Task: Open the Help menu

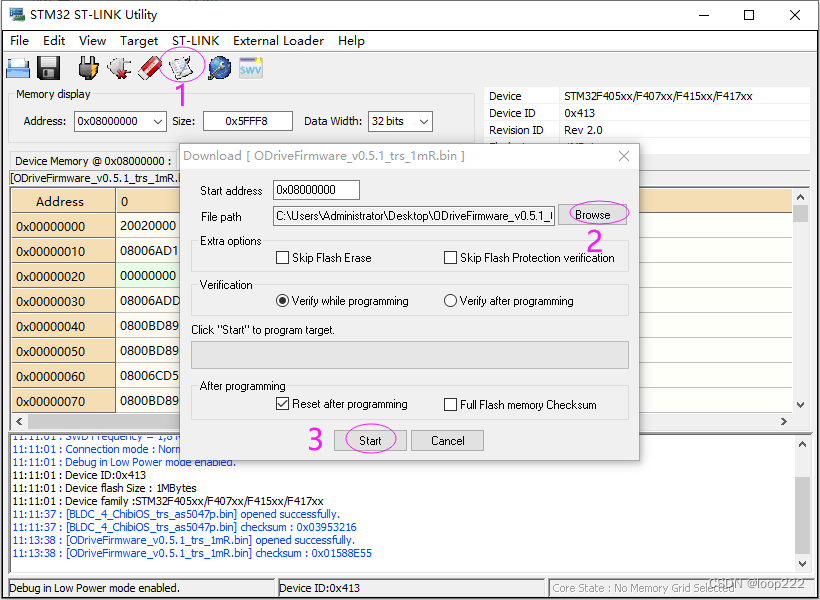Action: coord(351,41)
